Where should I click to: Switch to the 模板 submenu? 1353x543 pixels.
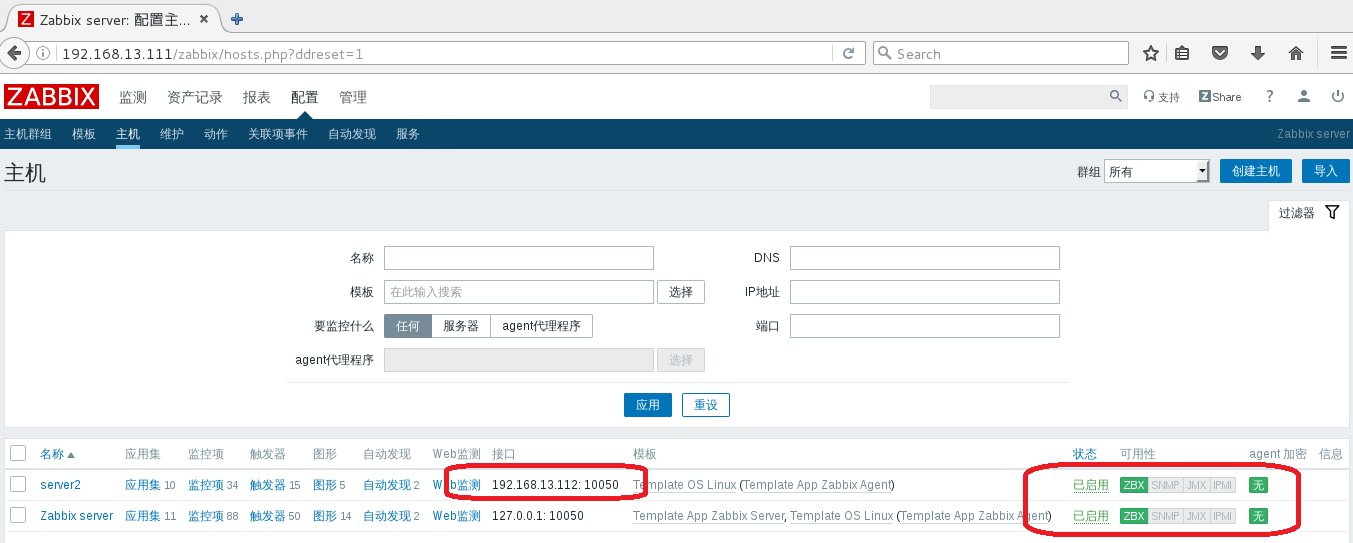coord(84,134)
